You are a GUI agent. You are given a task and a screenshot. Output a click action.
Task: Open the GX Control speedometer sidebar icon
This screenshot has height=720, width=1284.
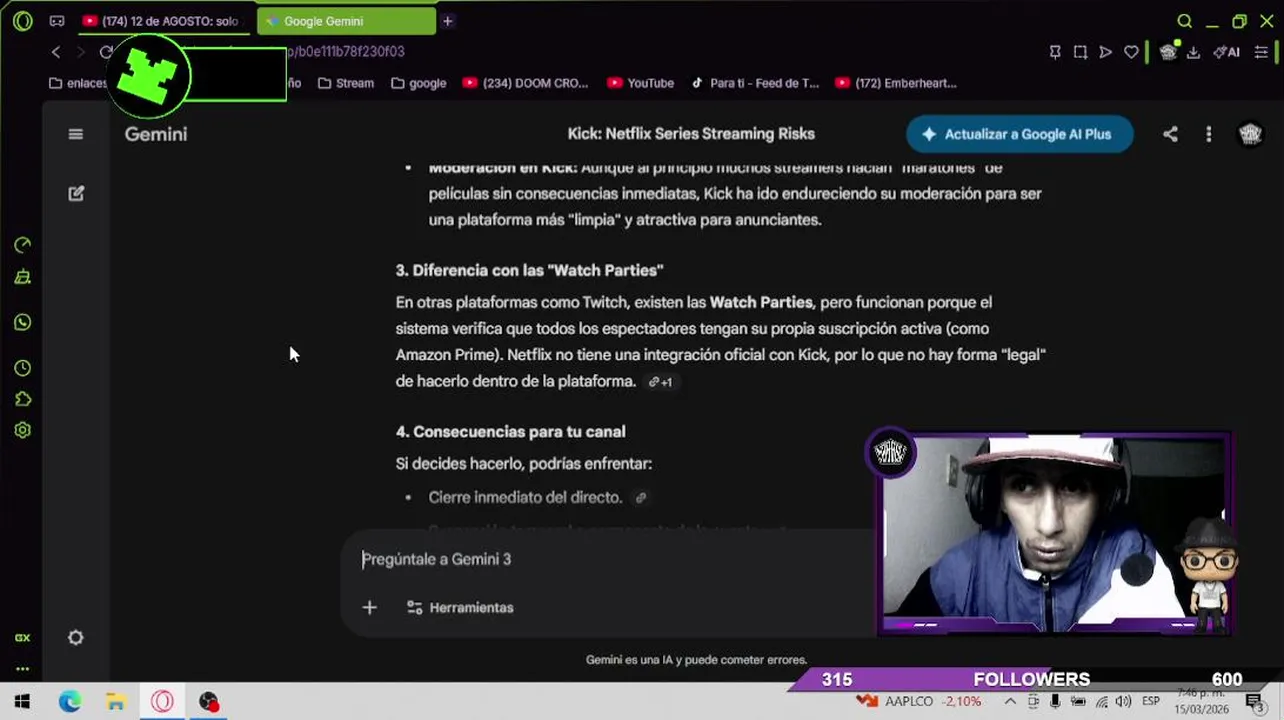pyautogui.click(x=22, y=245)
